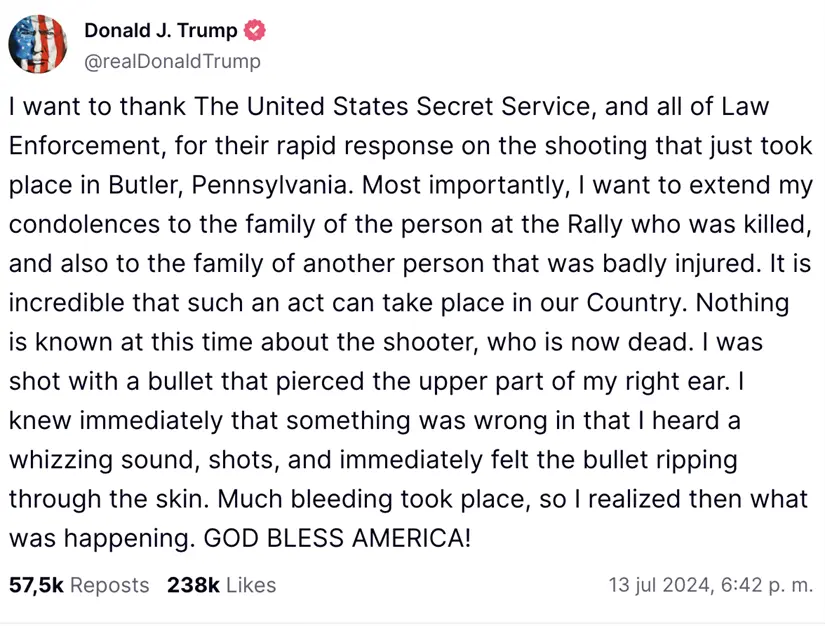Viewport: 825px width, 626px height.
Task: Click the 57,5k reposts number
Action: coord(35,585)
